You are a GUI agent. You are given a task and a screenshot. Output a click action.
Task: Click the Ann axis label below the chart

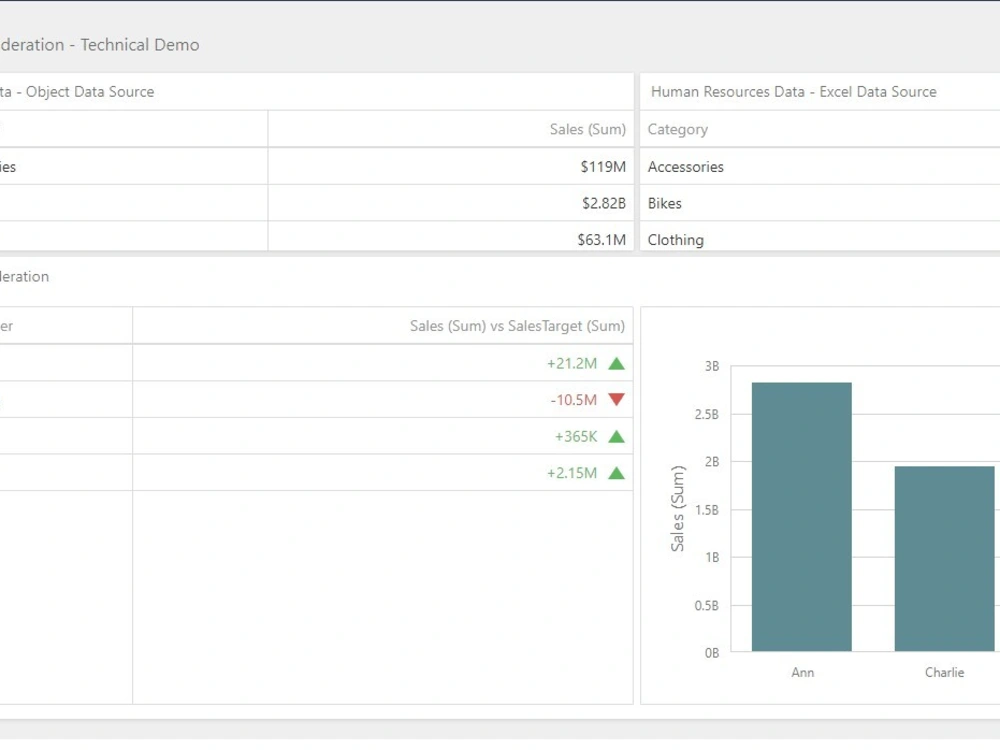click(x=801, y=673)
